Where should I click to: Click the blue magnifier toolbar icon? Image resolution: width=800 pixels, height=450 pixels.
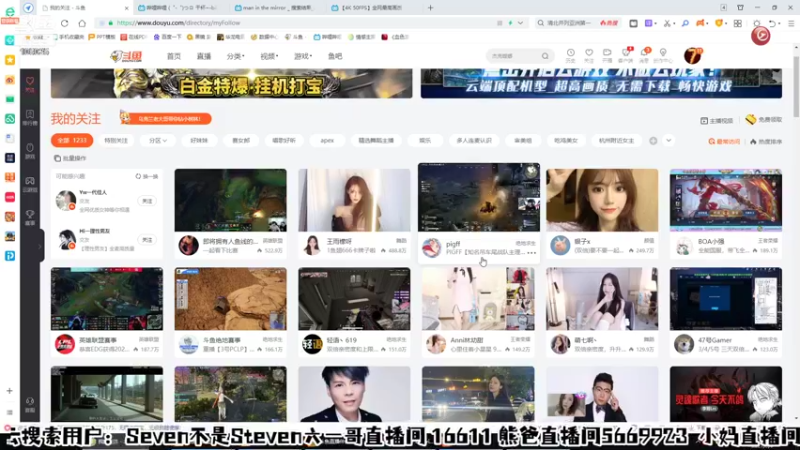tap(685, 23)
